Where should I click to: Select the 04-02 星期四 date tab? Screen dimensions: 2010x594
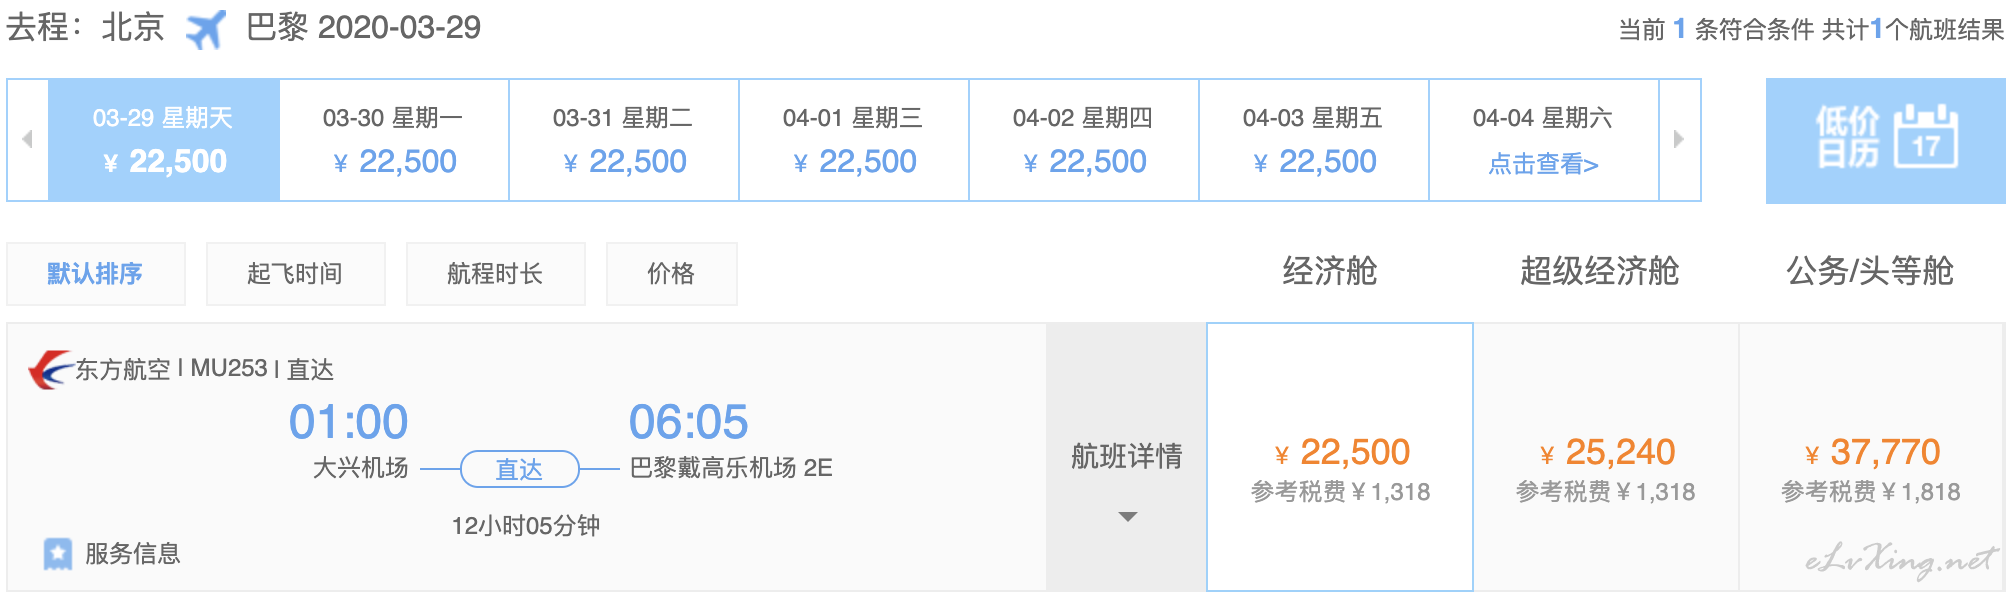1084,140
